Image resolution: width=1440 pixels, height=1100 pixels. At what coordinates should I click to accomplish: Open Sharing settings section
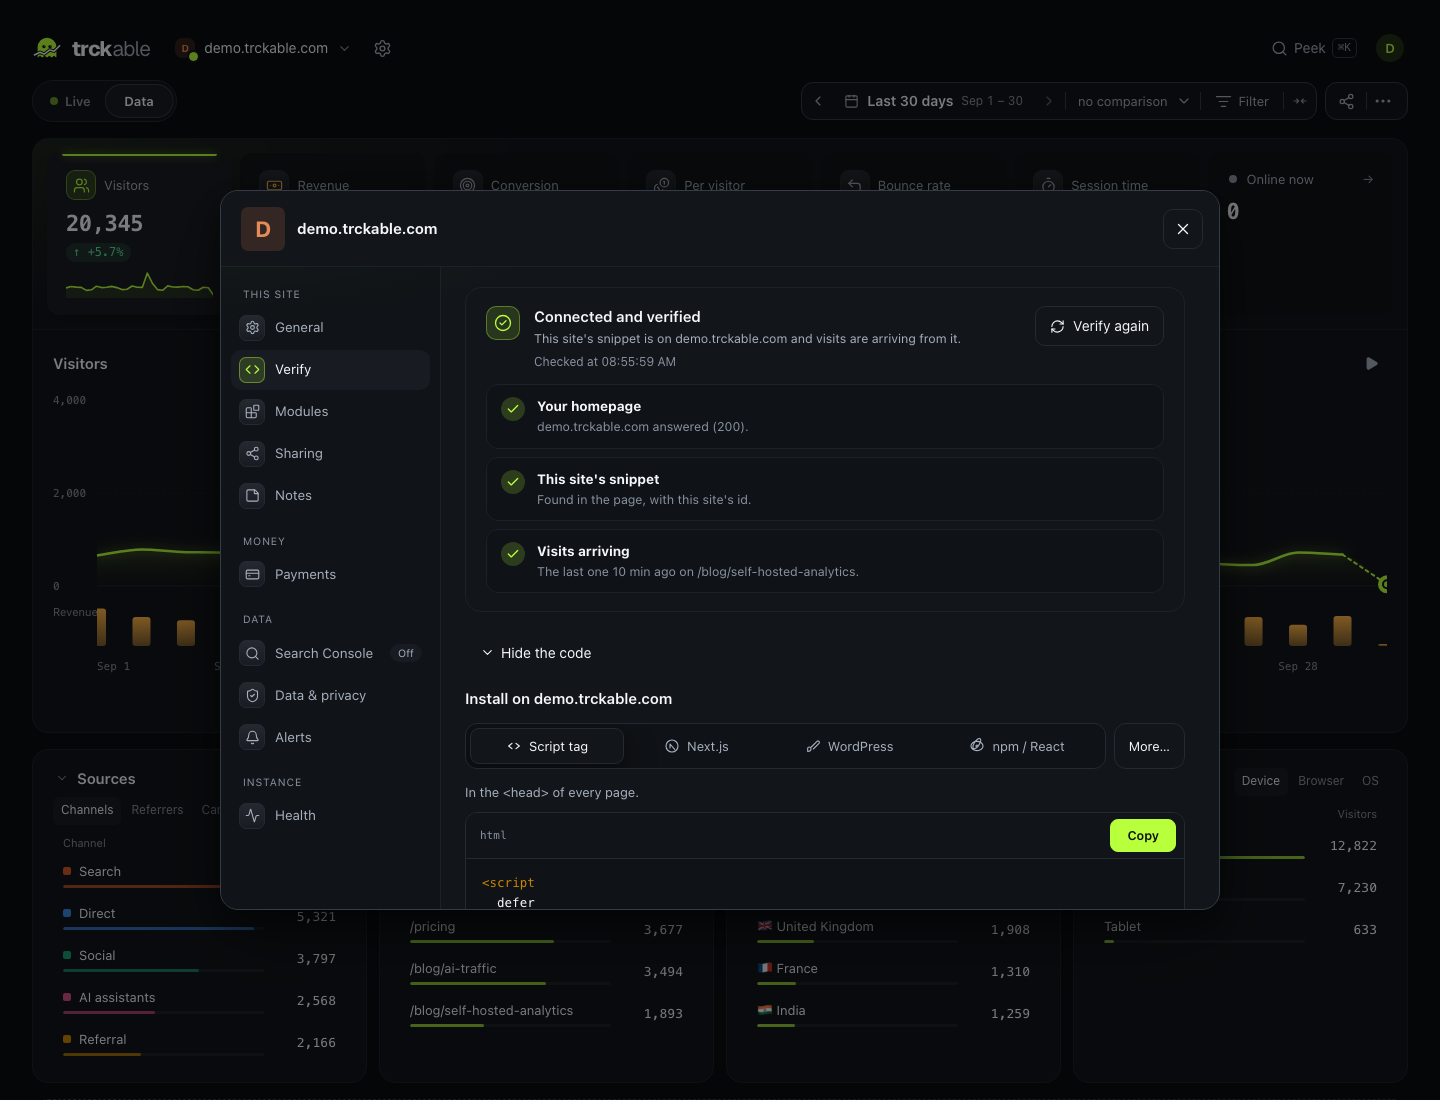(331, 454)
